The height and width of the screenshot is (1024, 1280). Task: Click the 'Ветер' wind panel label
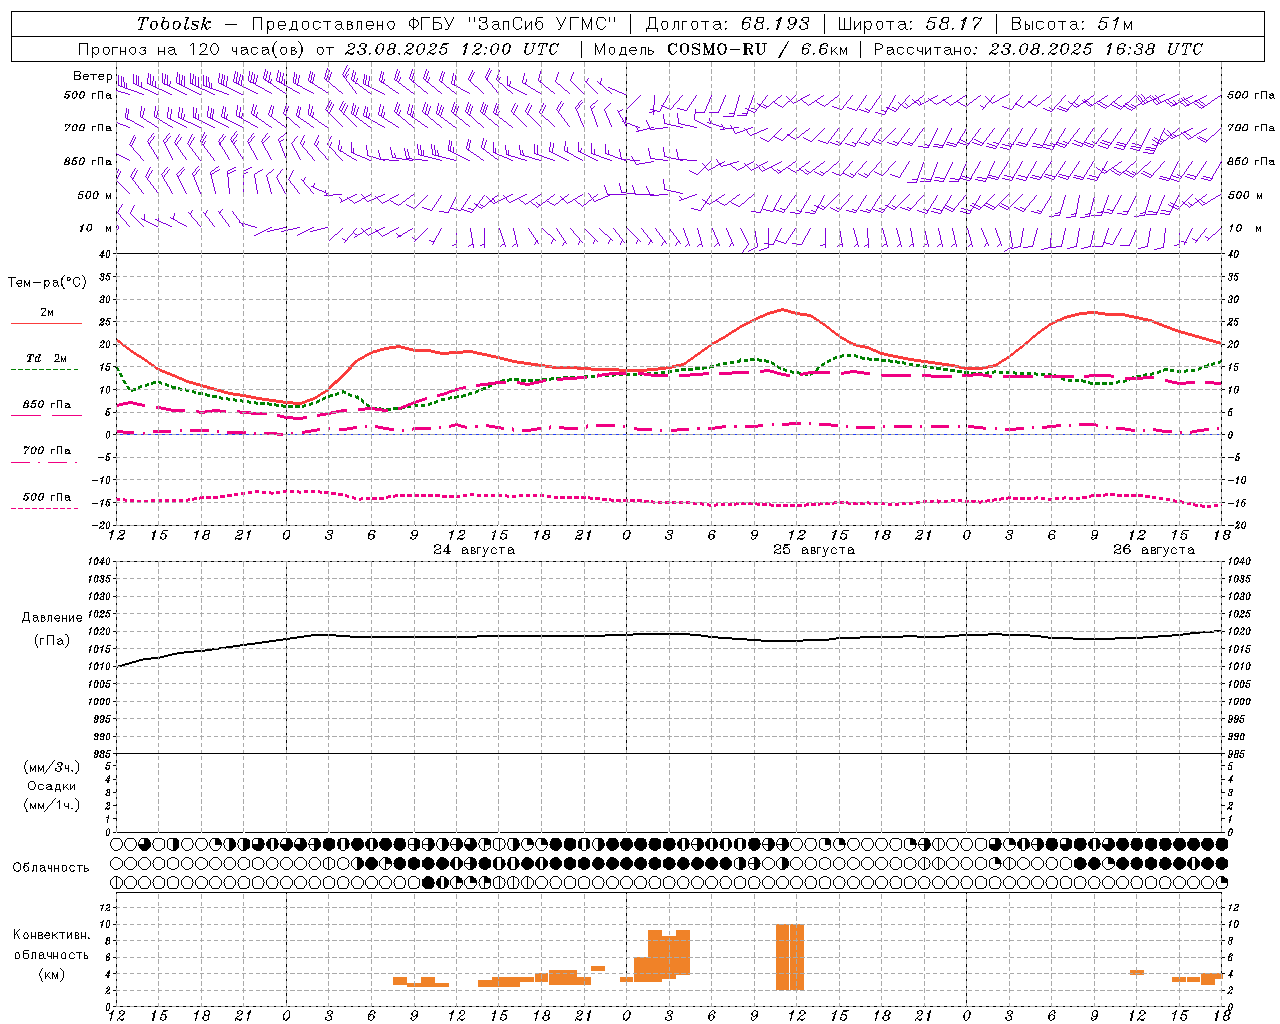pyautogui.click(x=92, y=76)
